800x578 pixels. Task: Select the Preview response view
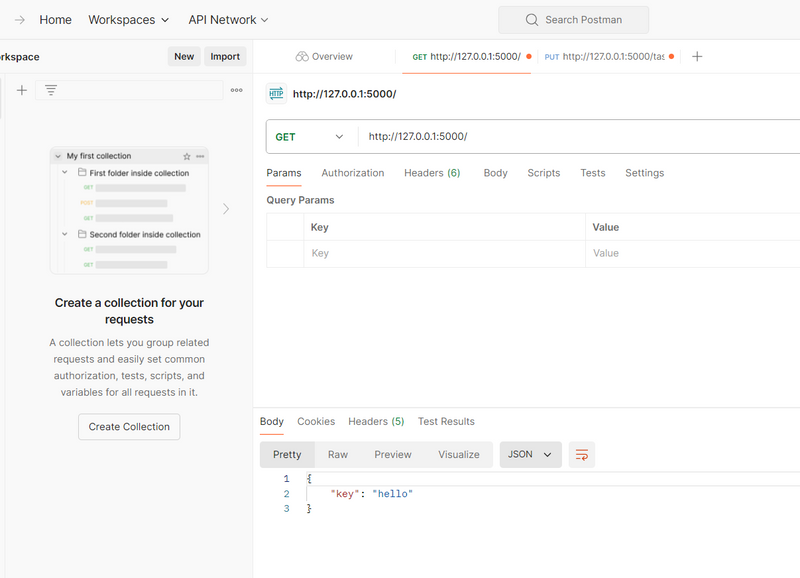pyautogui.click(x=393, y=455)
